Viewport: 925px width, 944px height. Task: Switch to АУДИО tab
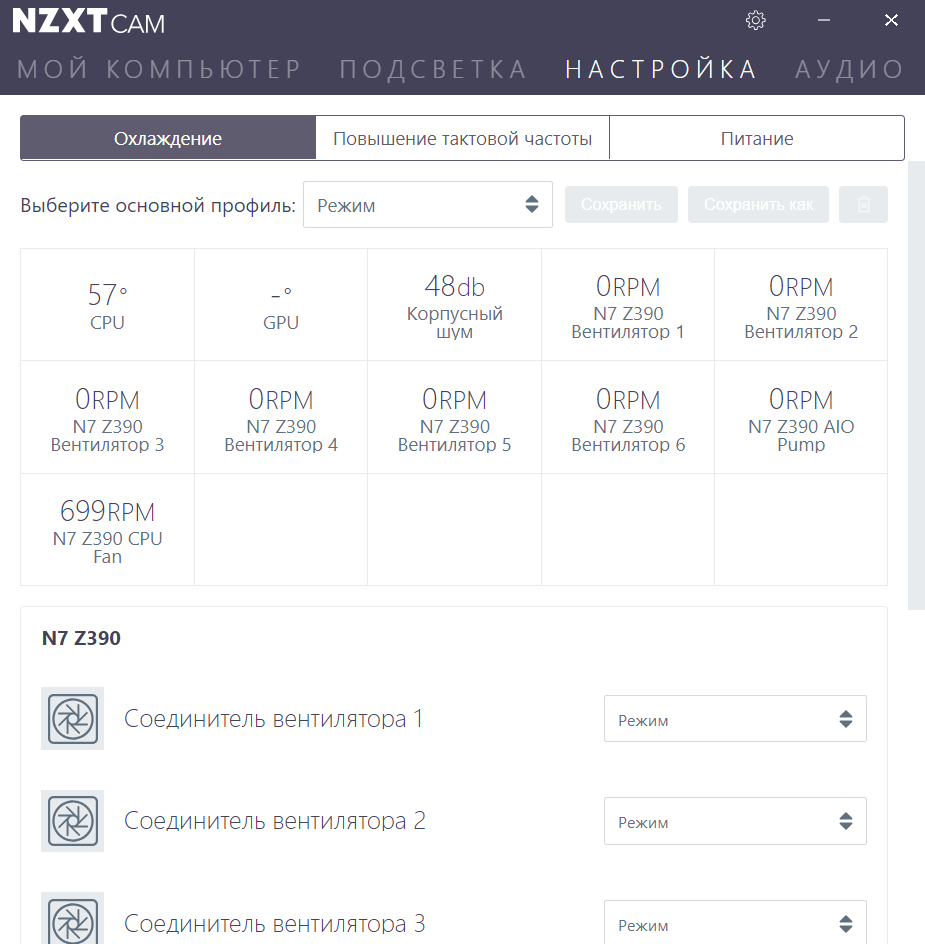pos(850,69)
